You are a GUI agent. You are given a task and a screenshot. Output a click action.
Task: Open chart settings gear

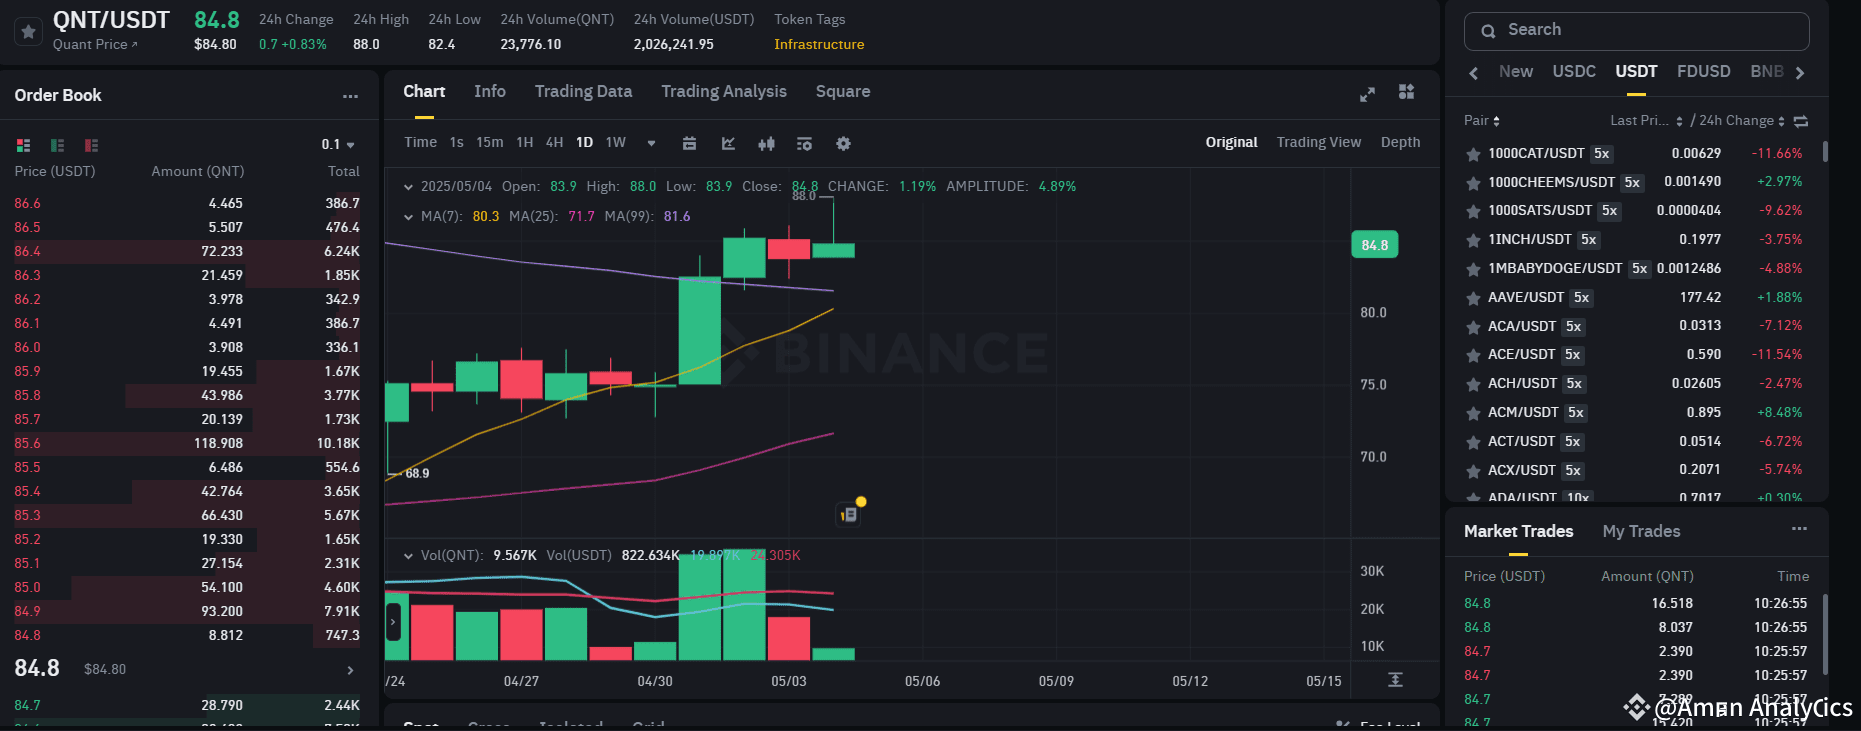click(843, 143)
